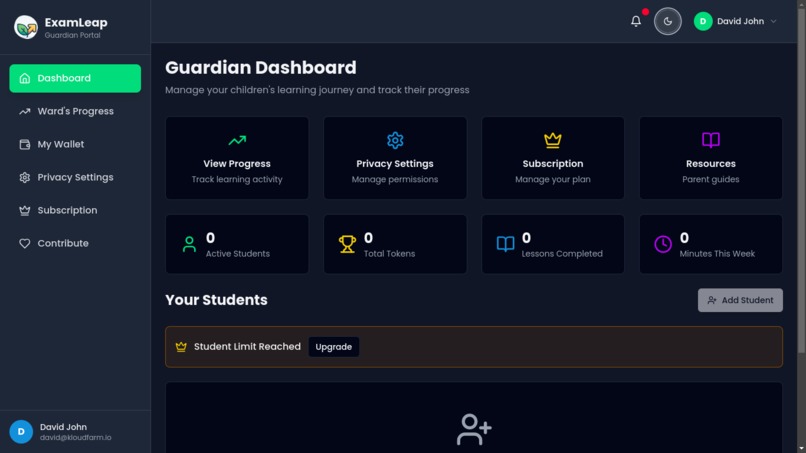The width and height of the screenshot is (806, 453).
Task: Open the Privacy Settings card
Action: pos(395,158)
